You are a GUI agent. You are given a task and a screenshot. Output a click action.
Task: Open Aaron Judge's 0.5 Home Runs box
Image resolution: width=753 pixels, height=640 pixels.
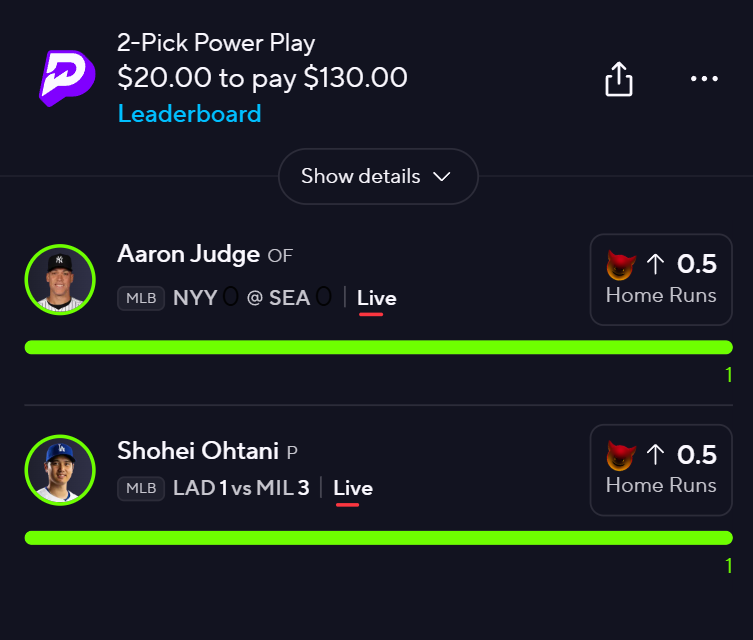(660, 279)
